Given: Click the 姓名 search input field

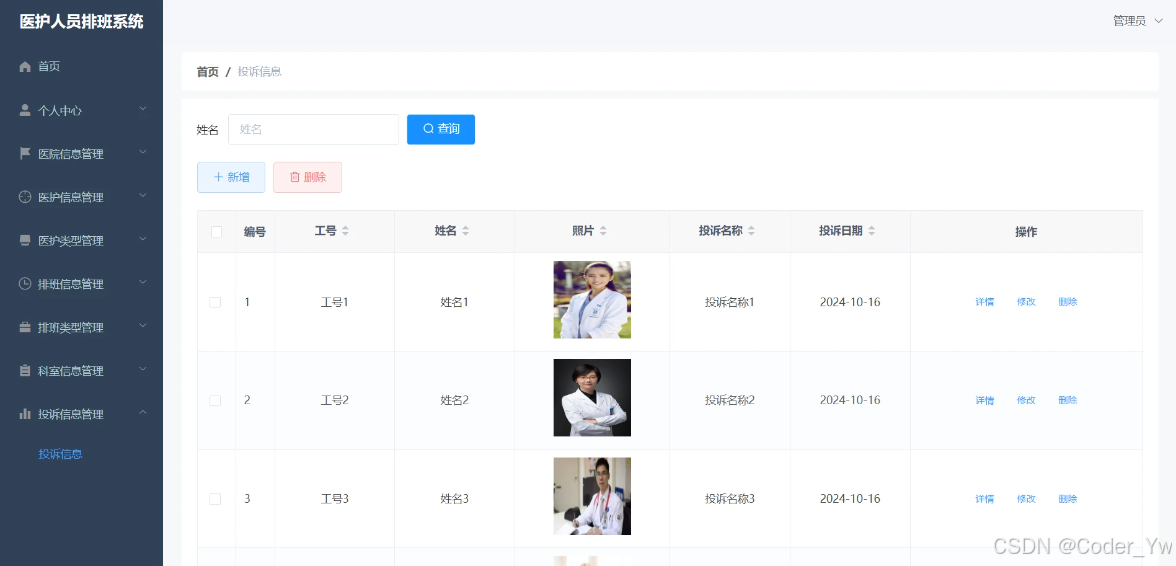Looking at the screenshot, I should pyautogui.click(x=314, y=130).
